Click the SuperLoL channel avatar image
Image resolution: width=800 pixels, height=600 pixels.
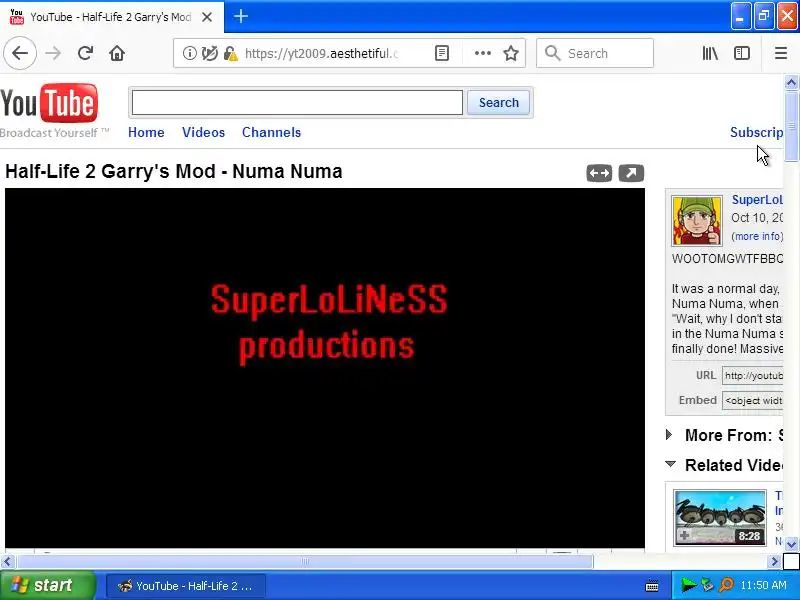697,220
